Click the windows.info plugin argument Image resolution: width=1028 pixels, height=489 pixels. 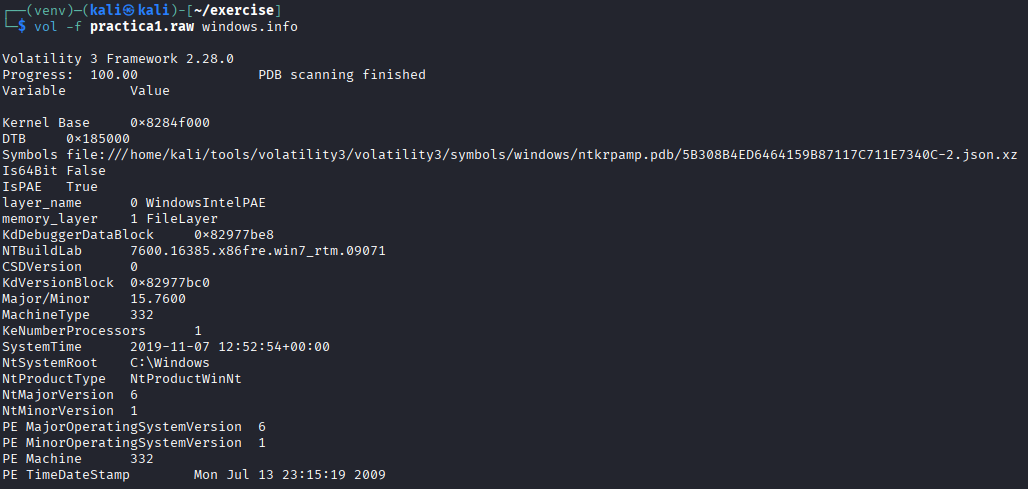point(249,26)
